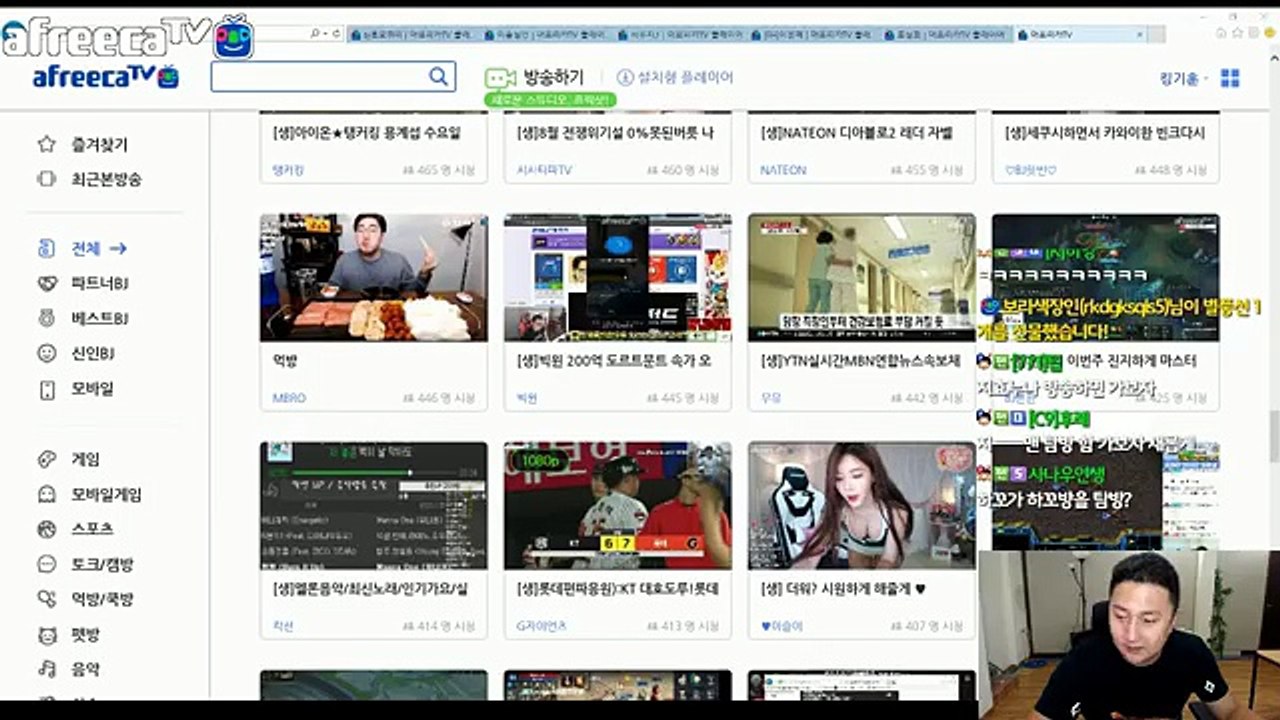The width and height of the screenshot is (1280, 720).
Task: Select the 전체 all broadcasts category
Action: [83, 248]
